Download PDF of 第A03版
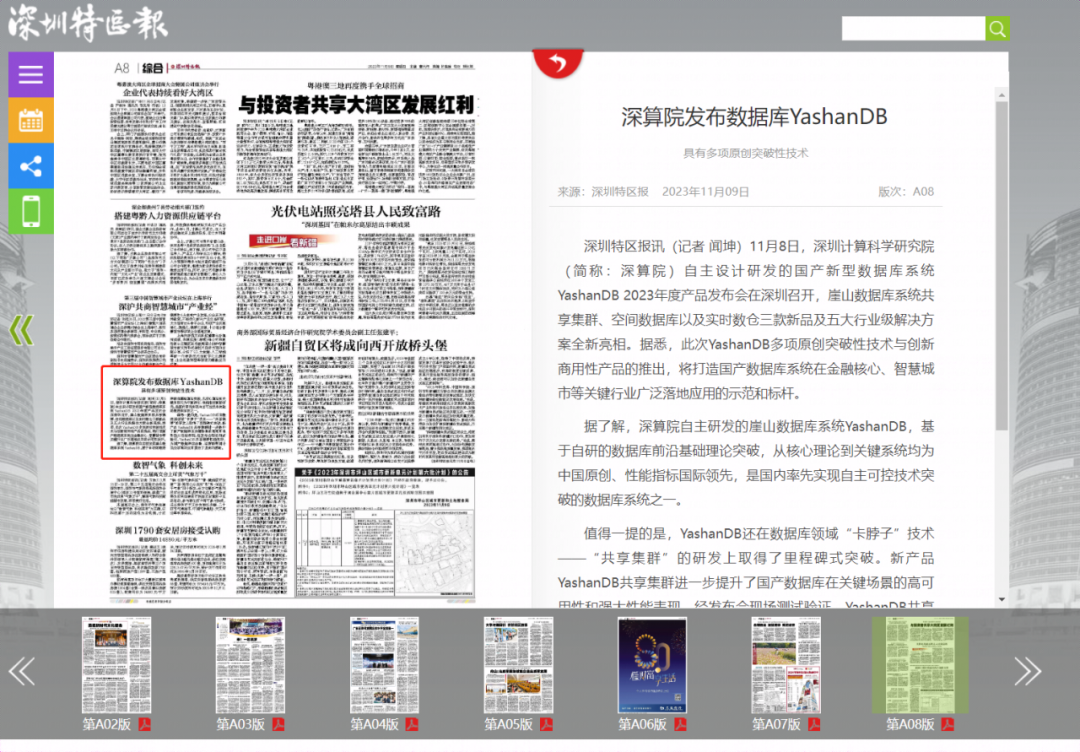Image resolution: width=1080 pixels, height=752 pixels. point(278,724)
